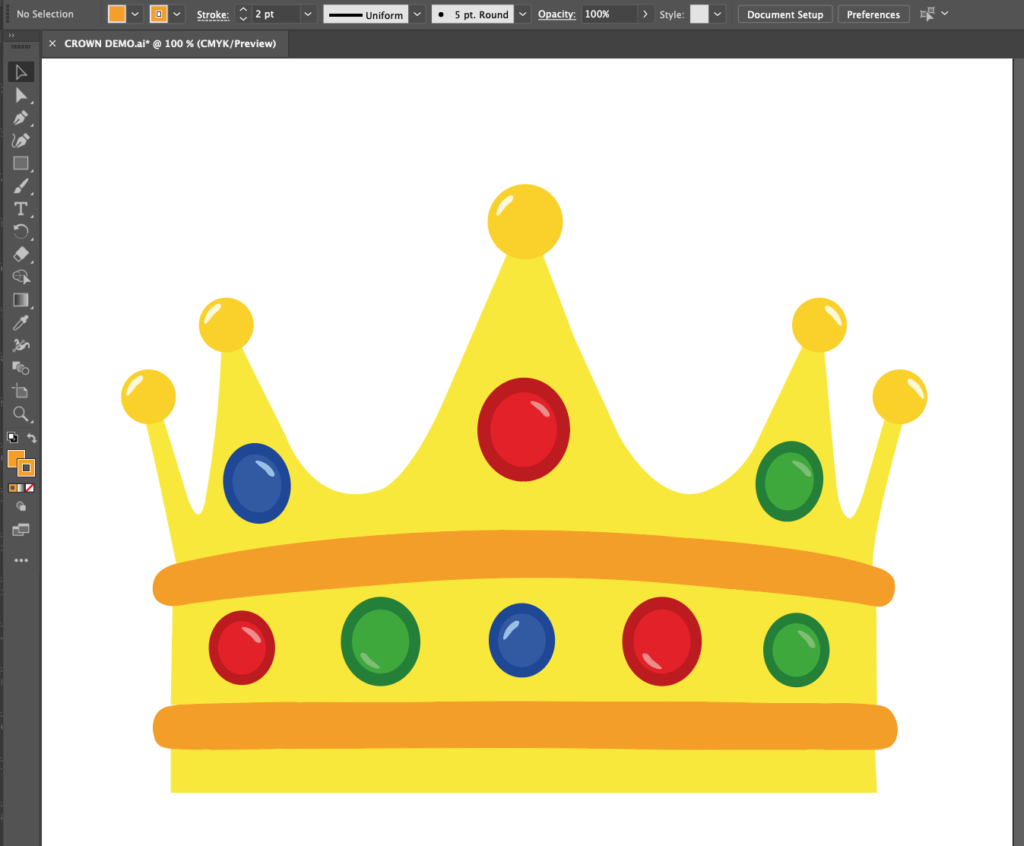Open the 5 pt. Round brush dropdown
1024x846 pixels.
pyautogui.click(x=523, y=15)
